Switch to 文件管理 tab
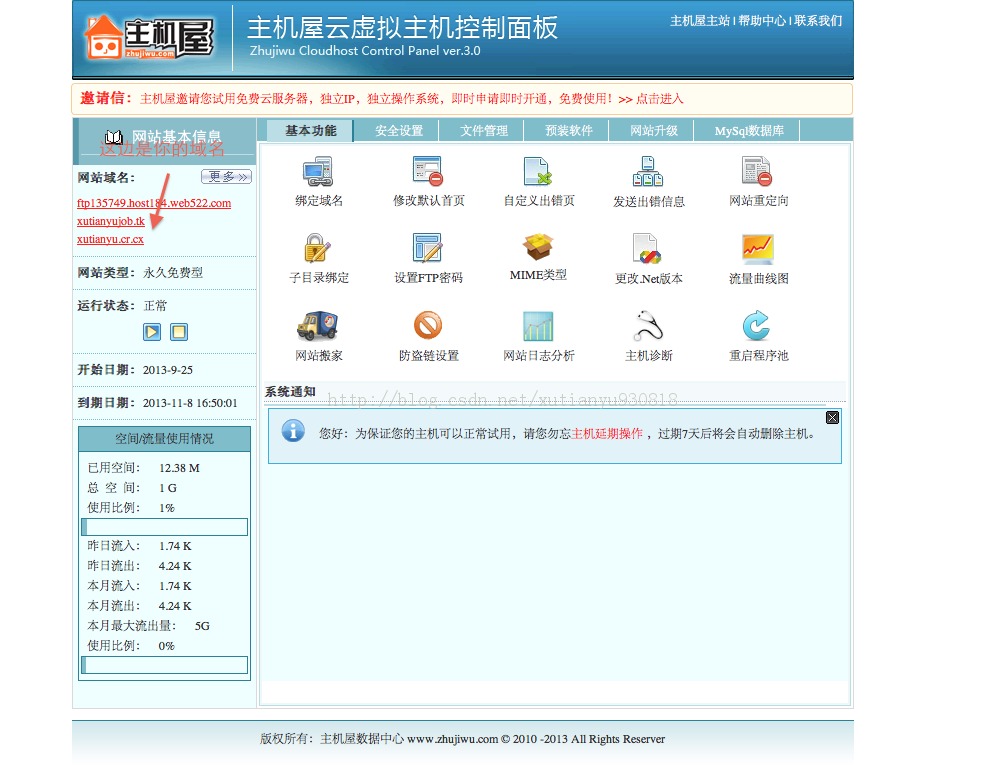The width and height of the screenshot is (988, 778). [x=483, y=130]
